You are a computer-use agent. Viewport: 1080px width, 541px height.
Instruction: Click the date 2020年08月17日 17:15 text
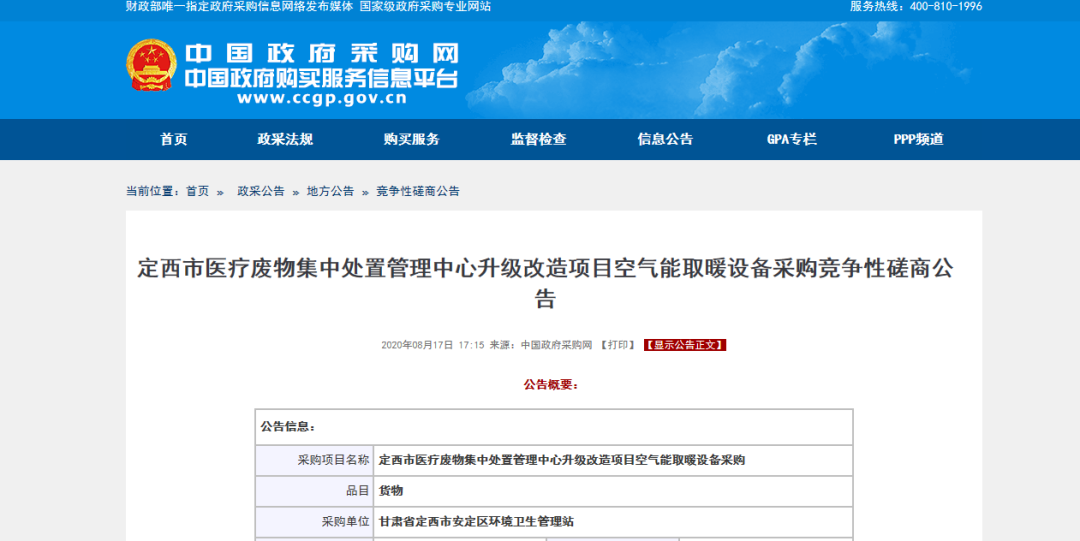tap(433, 345)
